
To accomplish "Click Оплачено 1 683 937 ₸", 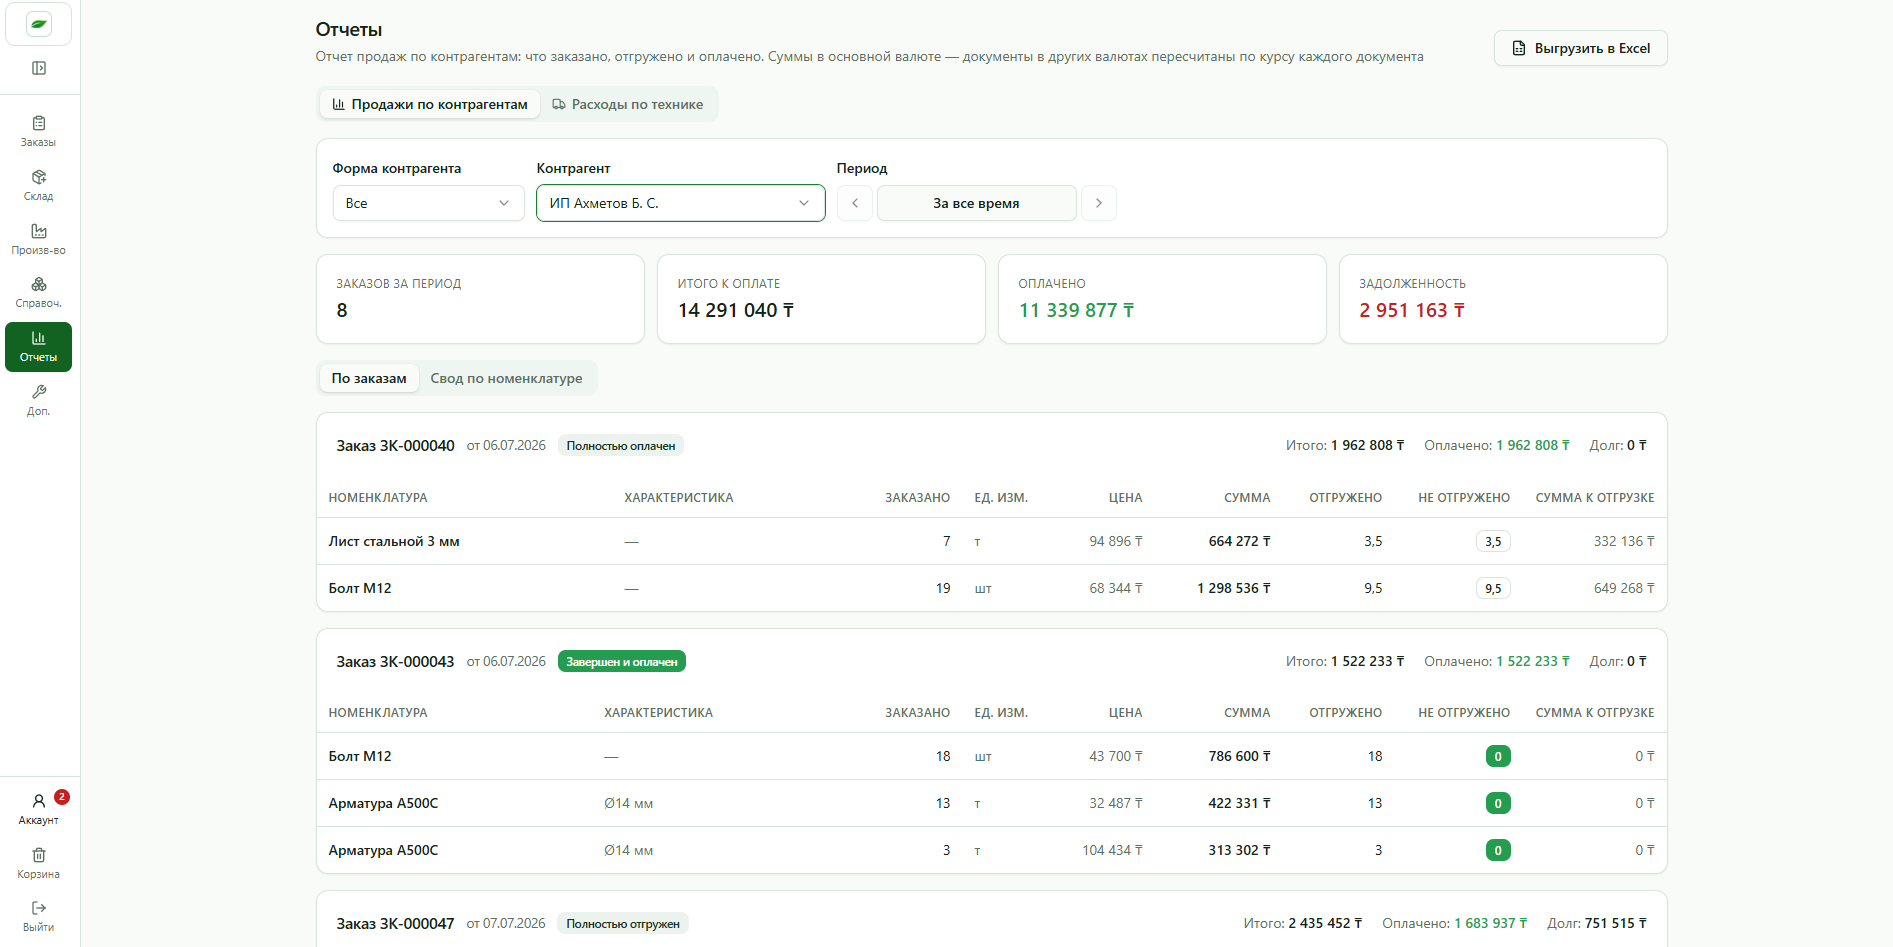I will coord(1455,924).
